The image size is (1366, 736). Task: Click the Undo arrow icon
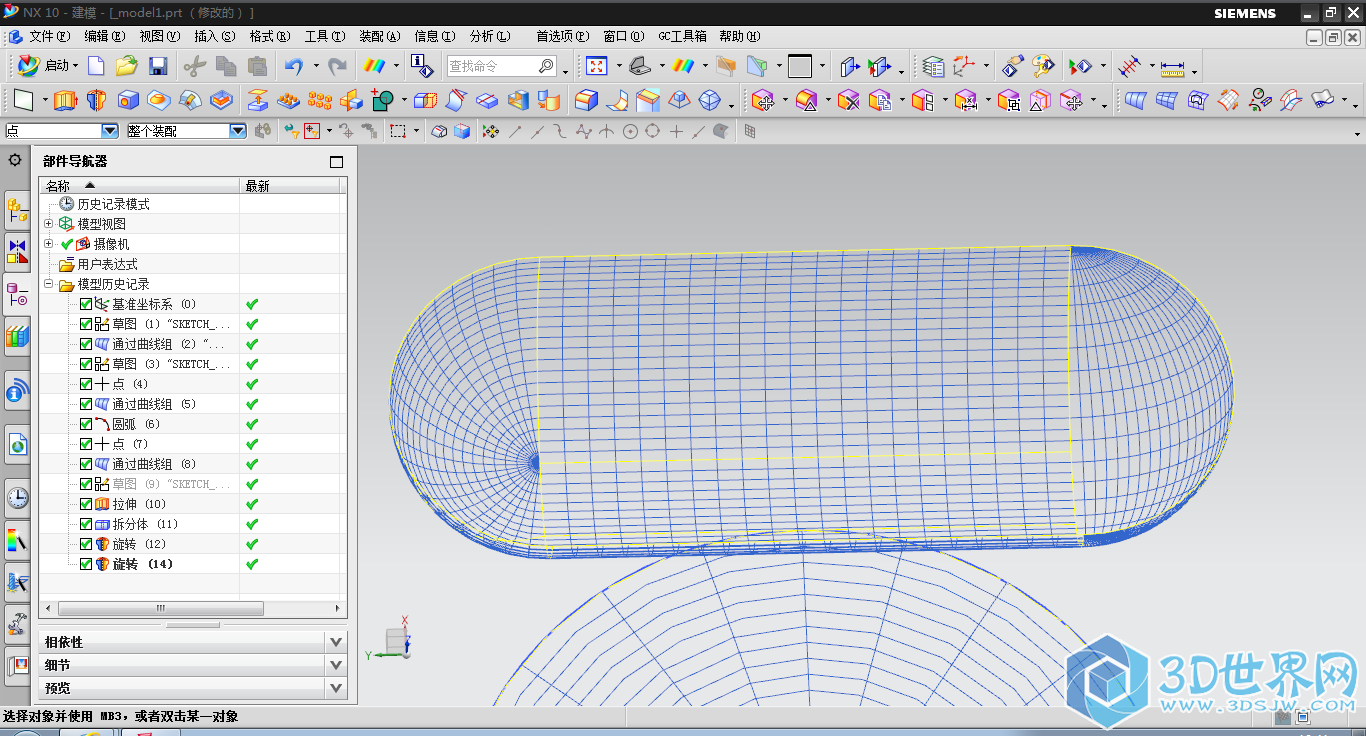(294, 66)
